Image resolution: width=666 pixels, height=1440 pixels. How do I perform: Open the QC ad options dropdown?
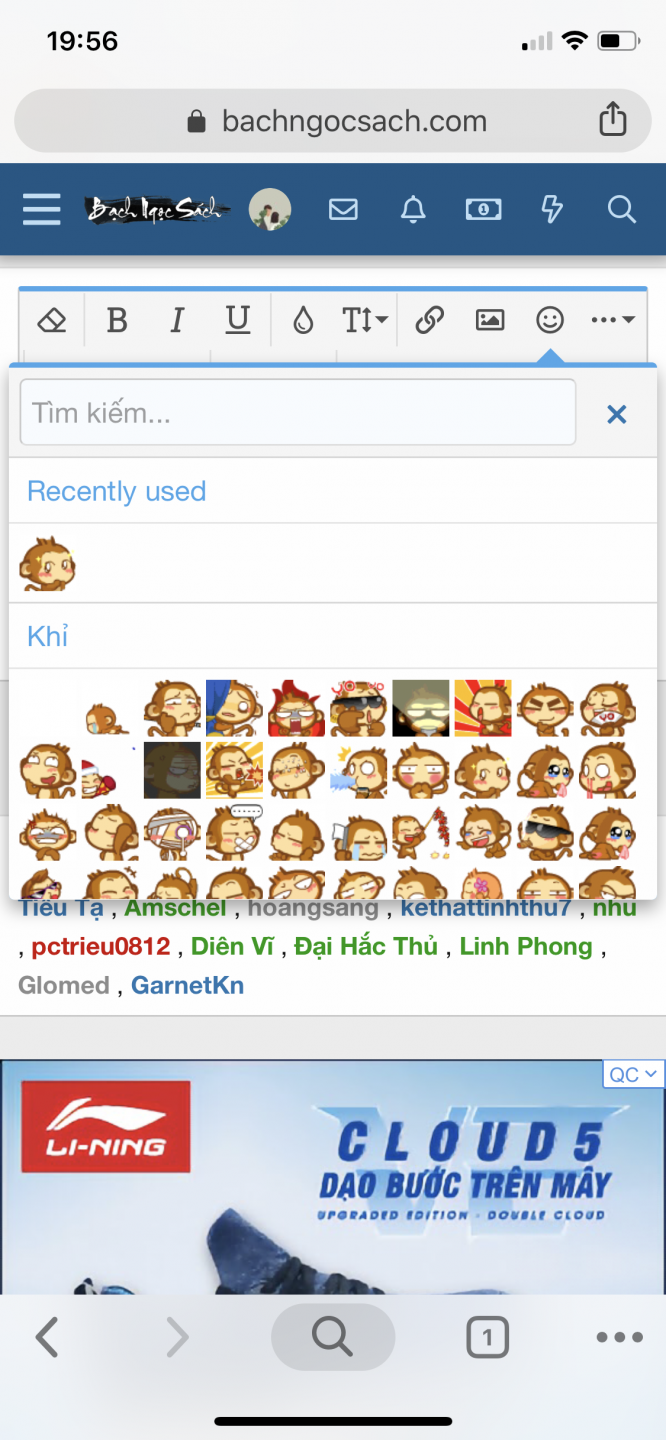633,1074
